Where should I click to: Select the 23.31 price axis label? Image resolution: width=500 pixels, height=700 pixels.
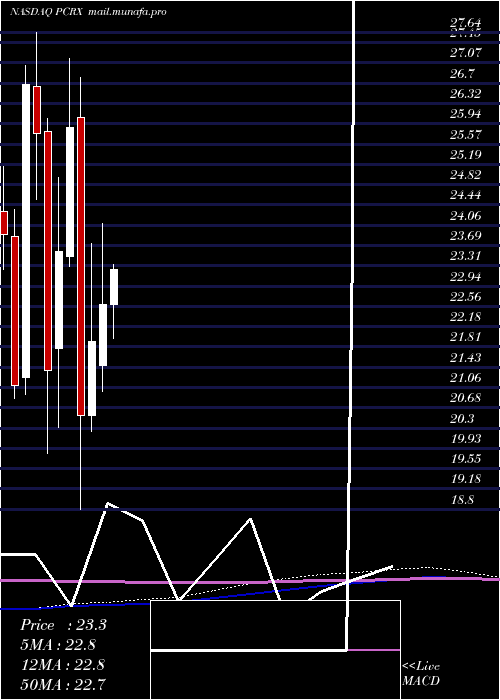click(x=466, y=256)
